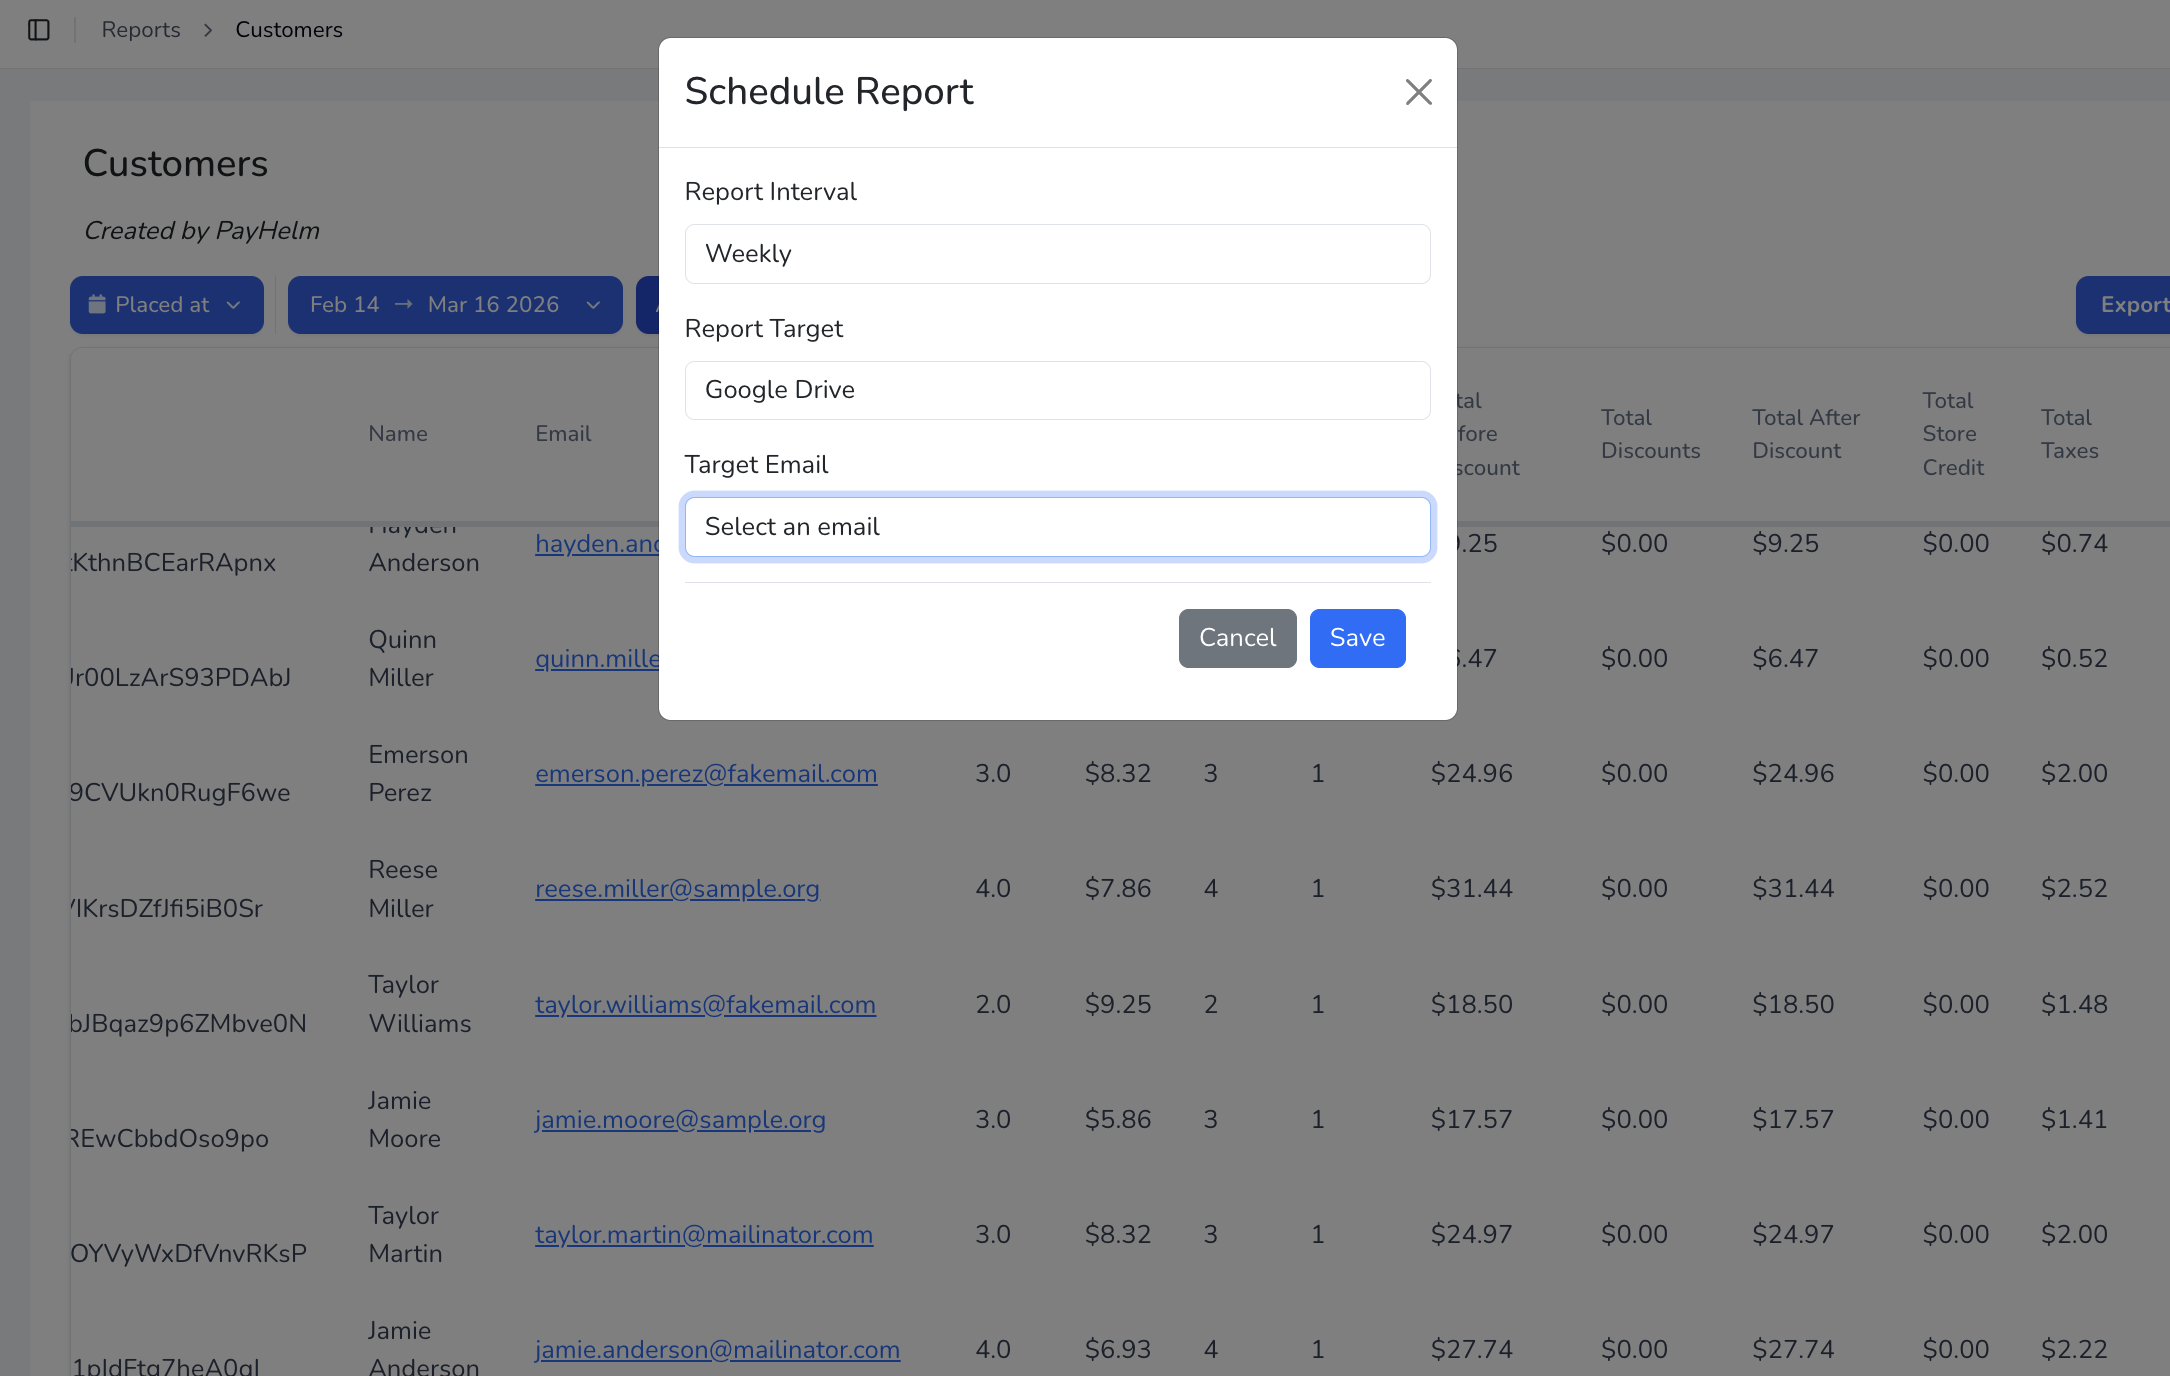The image size is (2170, 1376).
Task: Open the Placed at filter dropdown
Action: [x=167, y=305]
